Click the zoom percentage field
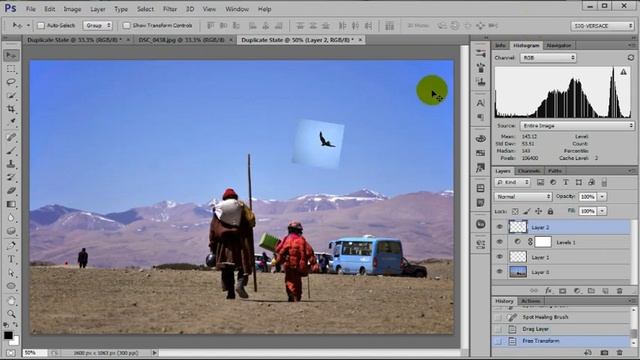This screenshot has height=360, width=640. click(35, 353)
